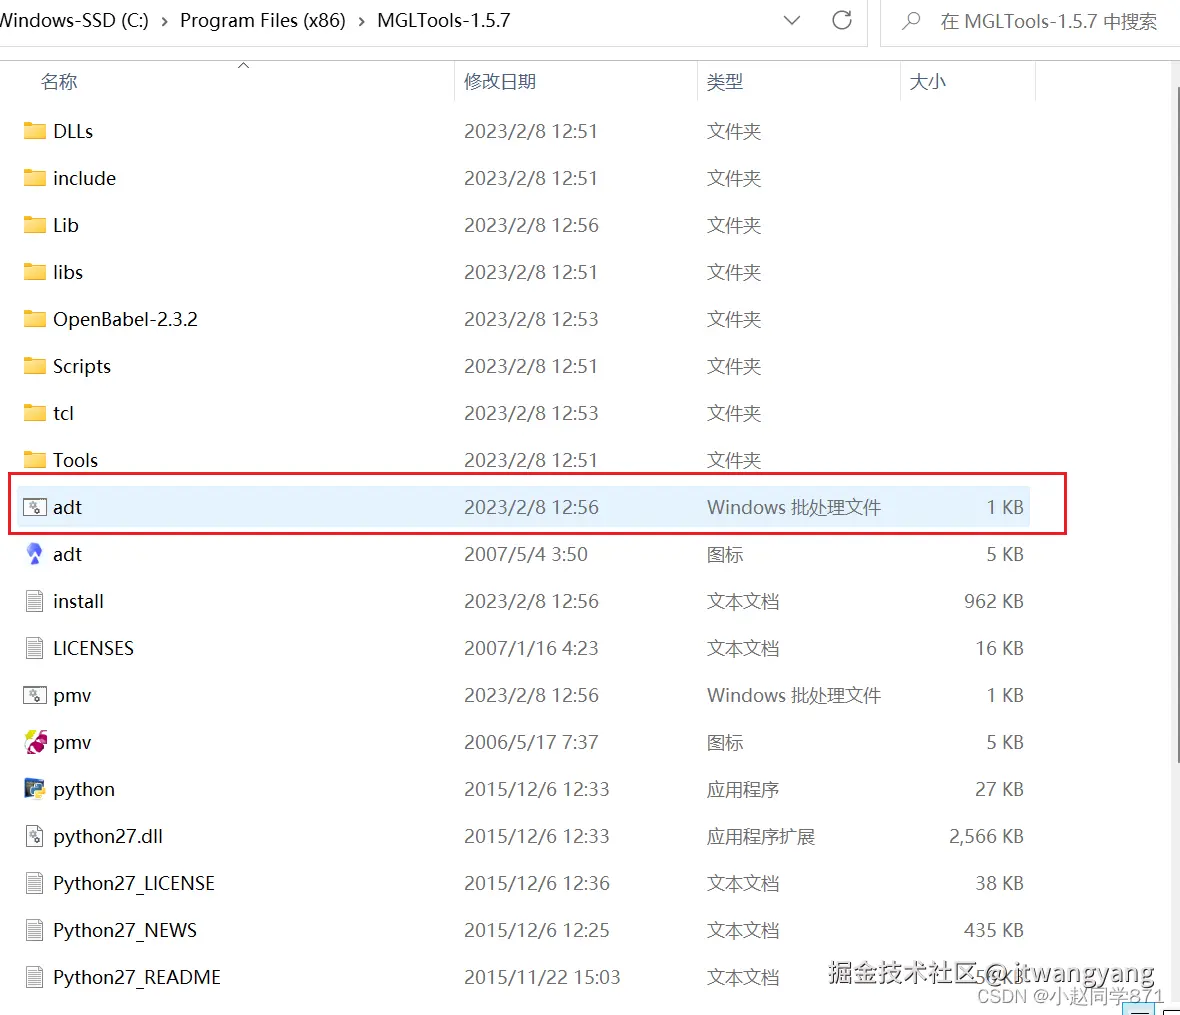Click the tcl folder icon

point(35,413)
